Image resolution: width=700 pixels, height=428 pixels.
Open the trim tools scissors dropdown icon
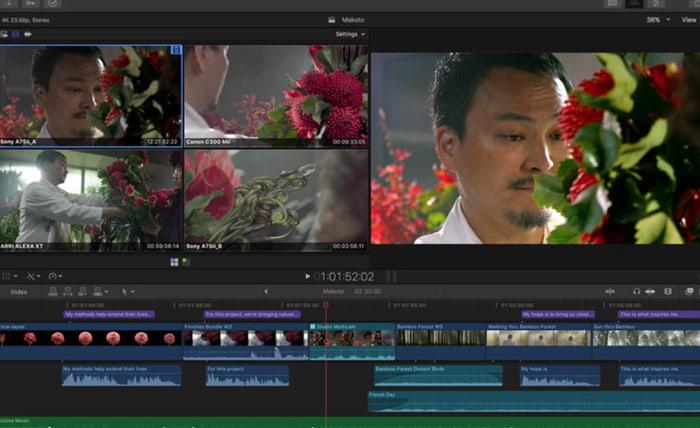pyautogui.click(x=32, y=276)
